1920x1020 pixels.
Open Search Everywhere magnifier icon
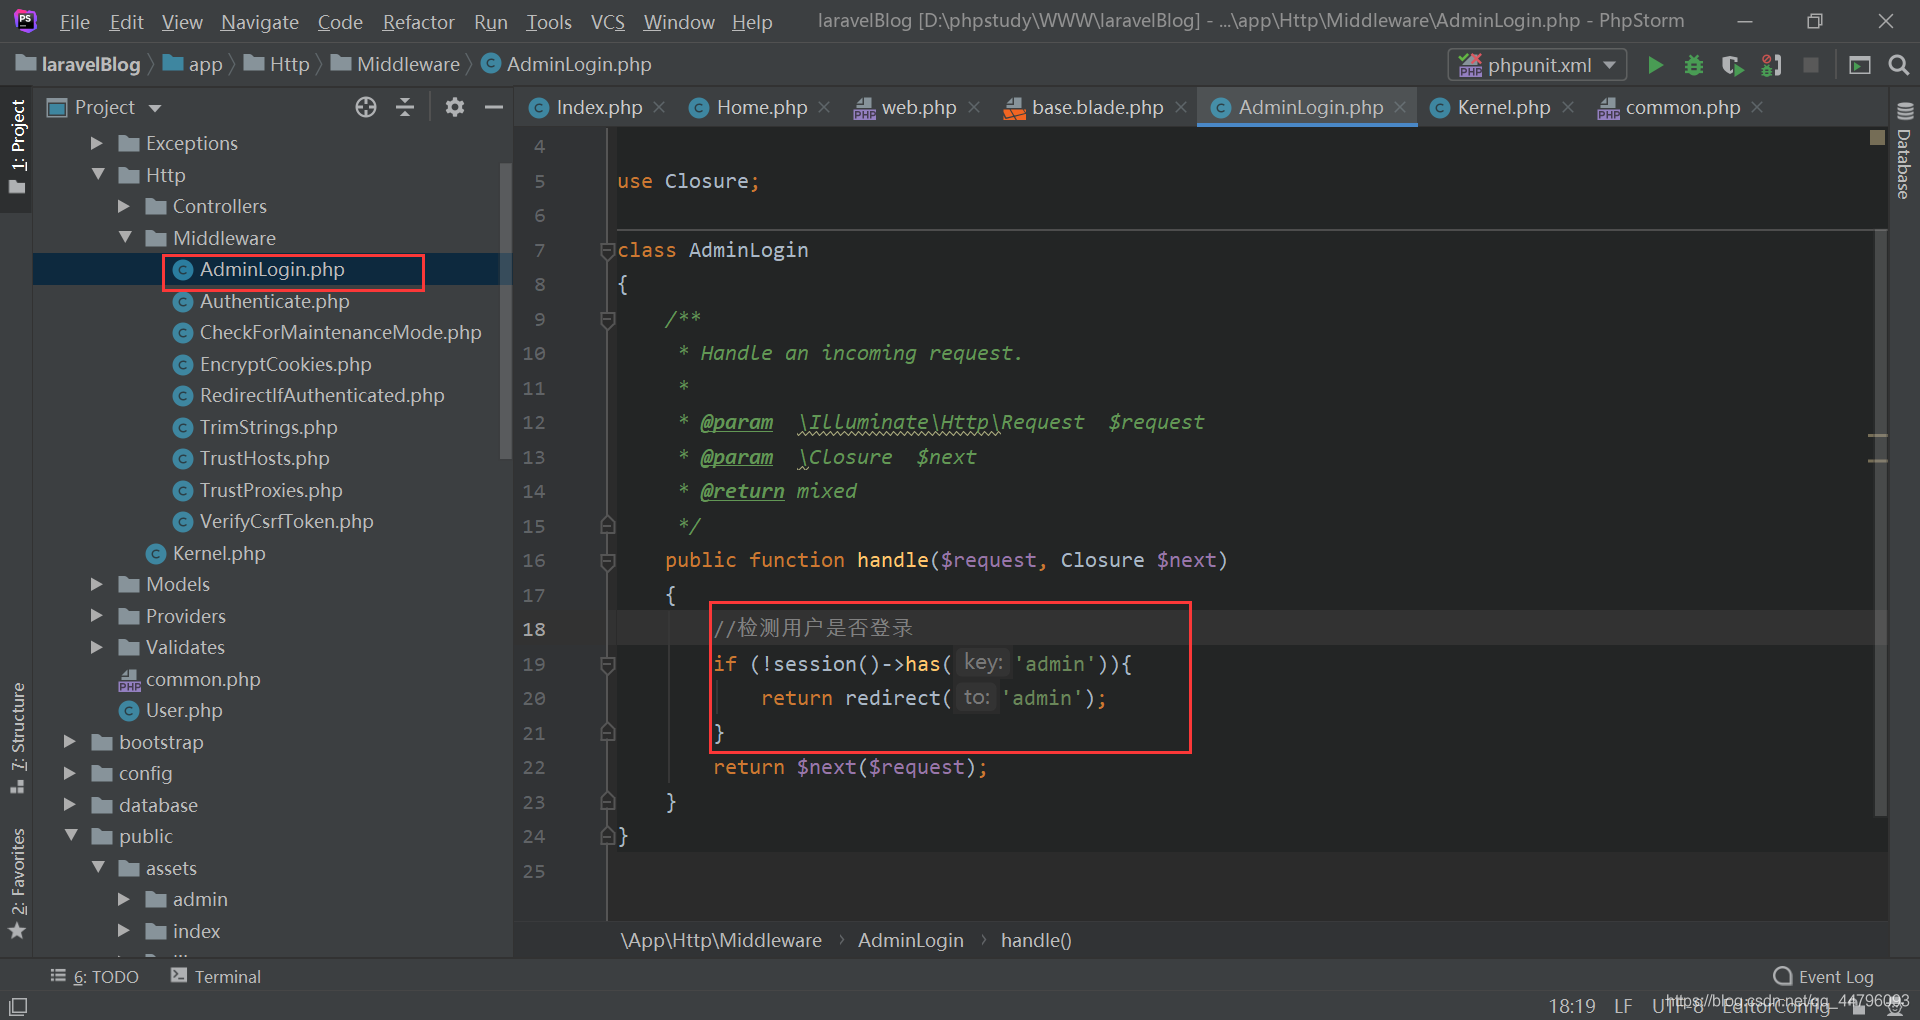pyautogui.click(x=1898, y=65)
